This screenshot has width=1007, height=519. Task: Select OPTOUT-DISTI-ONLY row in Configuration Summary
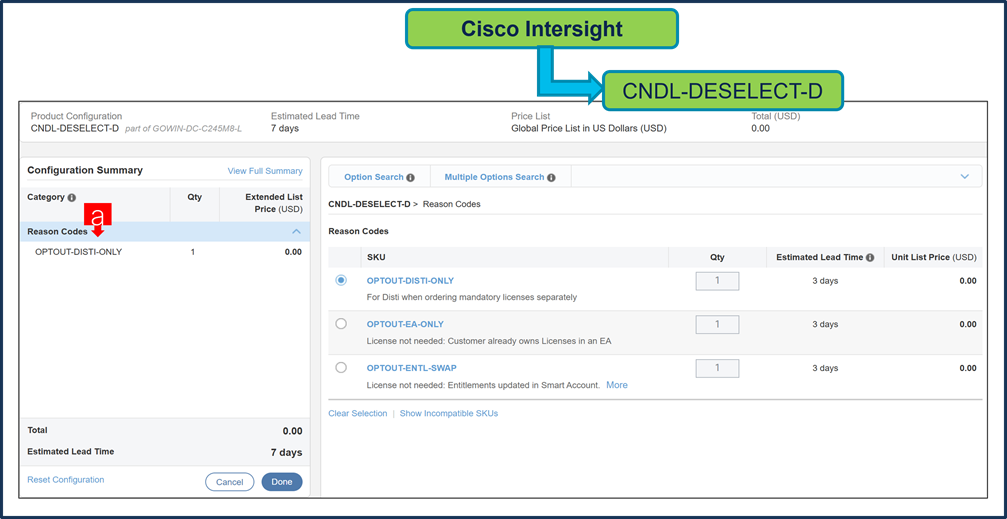point(166,252)
